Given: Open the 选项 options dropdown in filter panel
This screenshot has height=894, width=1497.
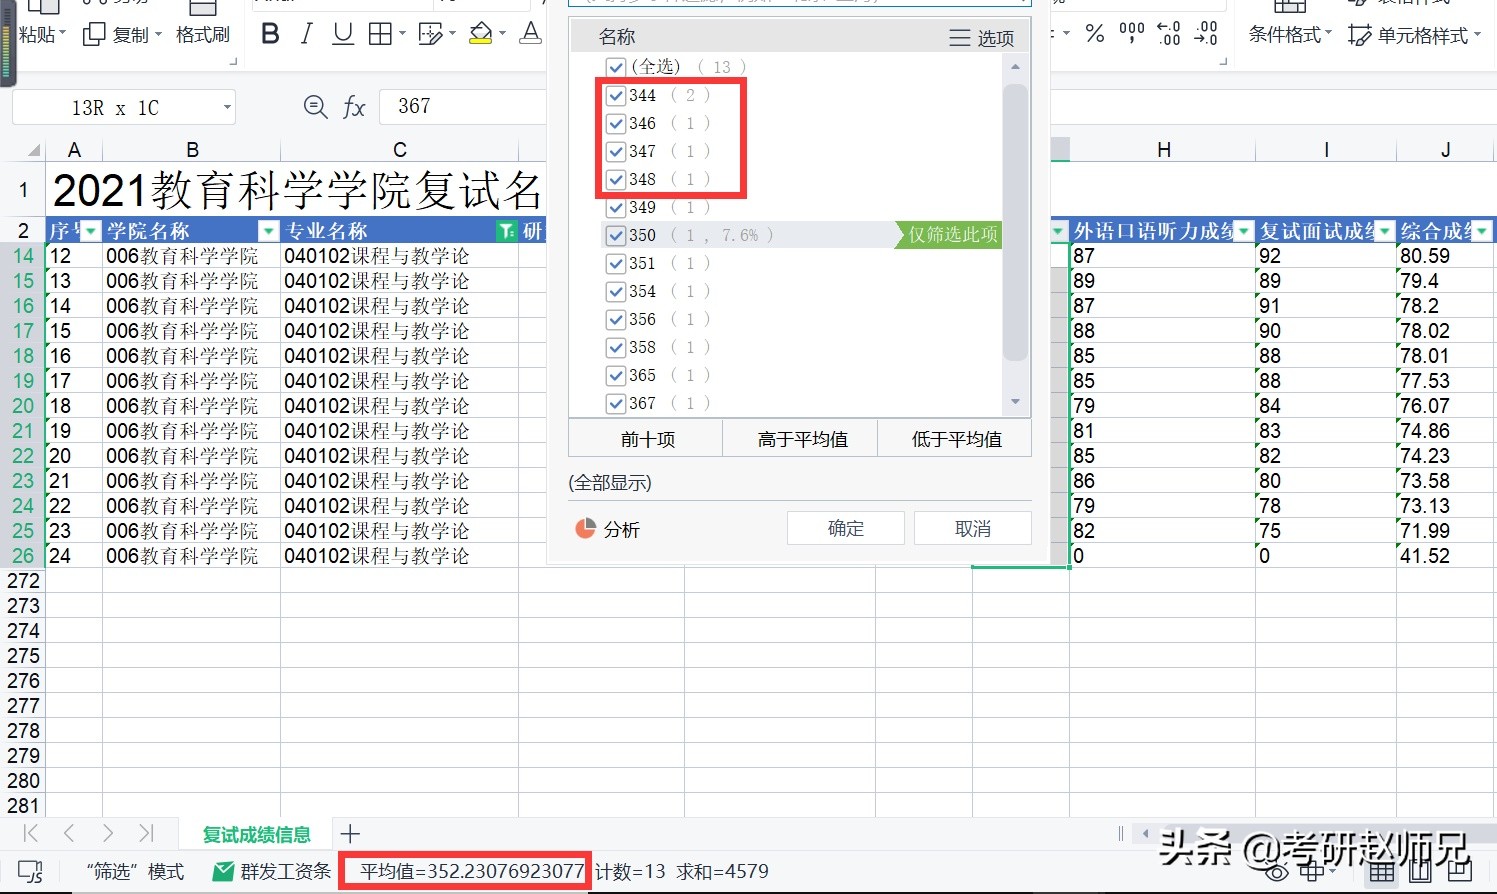Looking at the screenshot, I should coord(983,36).
